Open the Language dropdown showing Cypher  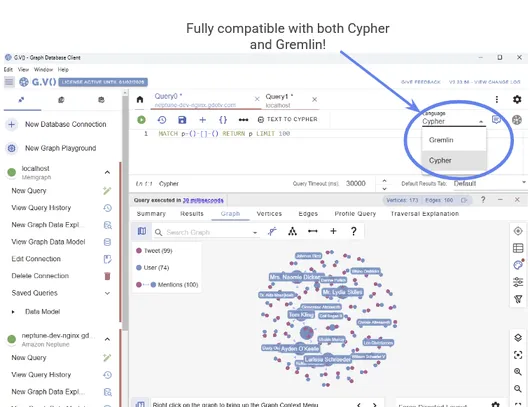pos(453,121)
